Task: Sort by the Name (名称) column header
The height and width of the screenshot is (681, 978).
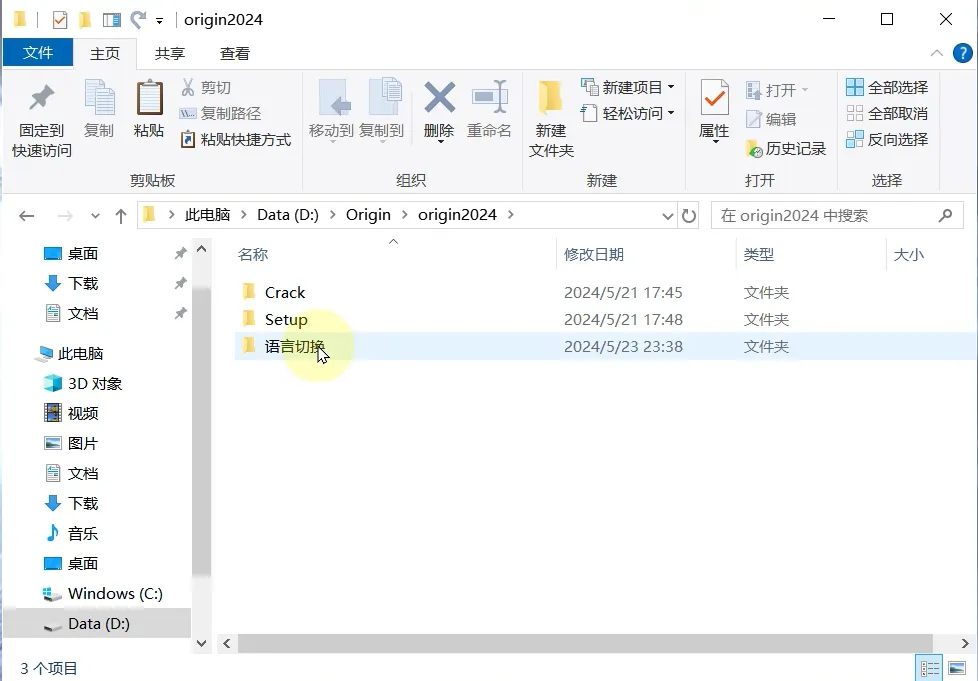Action: [253, 254]
